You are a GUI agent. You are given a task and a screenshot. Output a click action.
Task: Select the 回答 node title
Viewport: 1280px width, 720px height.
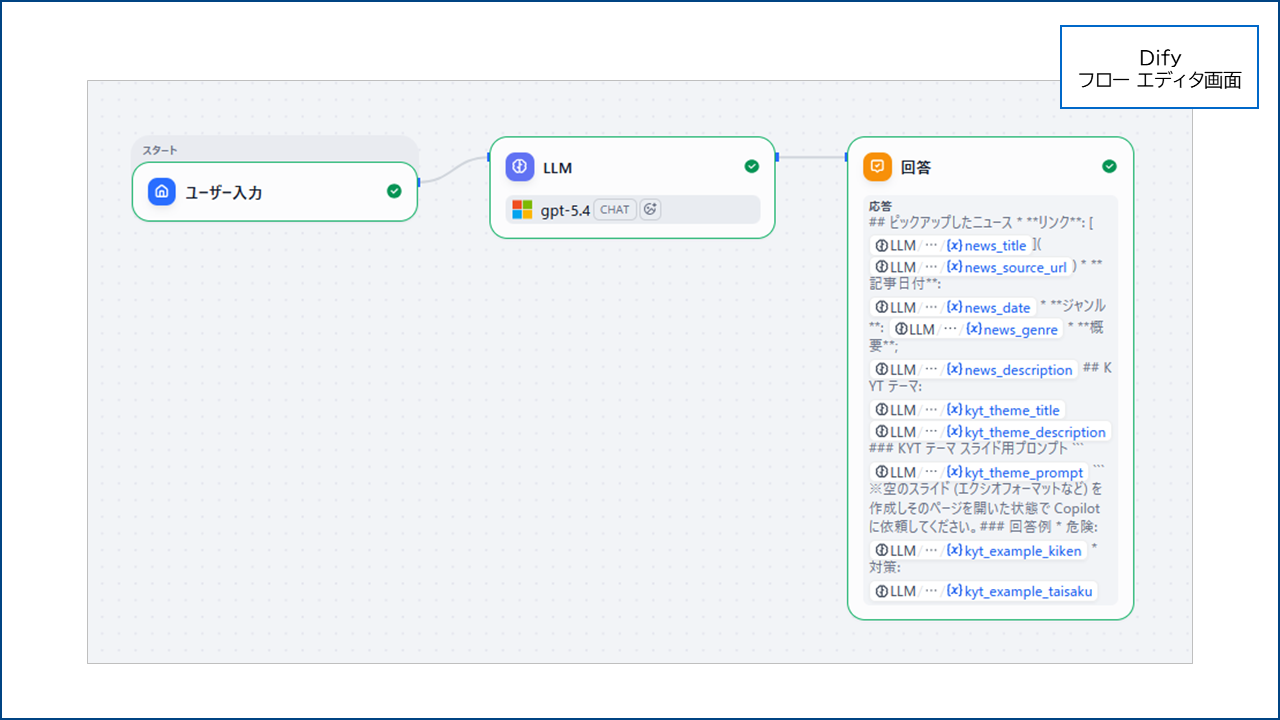(916, 167)
